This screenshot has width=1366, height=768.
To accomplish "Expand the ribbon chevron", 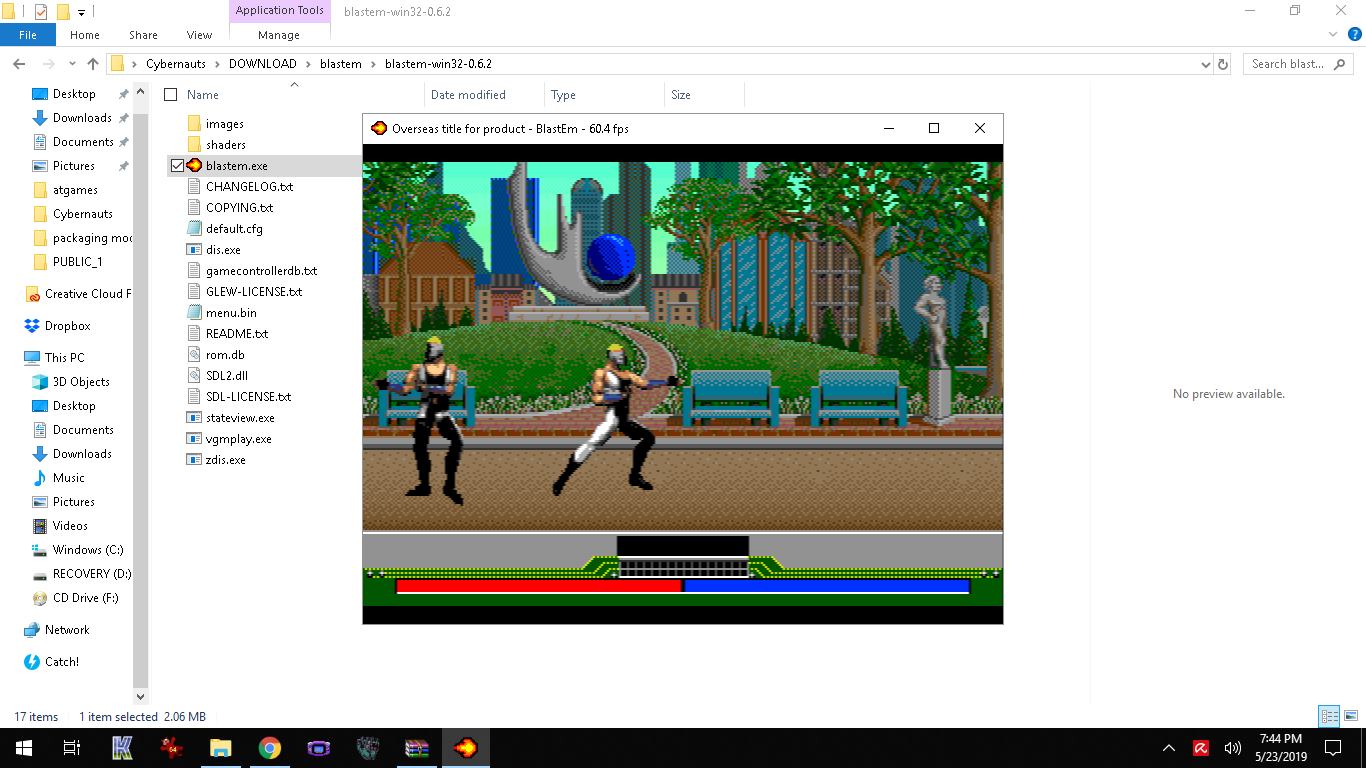I will pos(1334,34).
